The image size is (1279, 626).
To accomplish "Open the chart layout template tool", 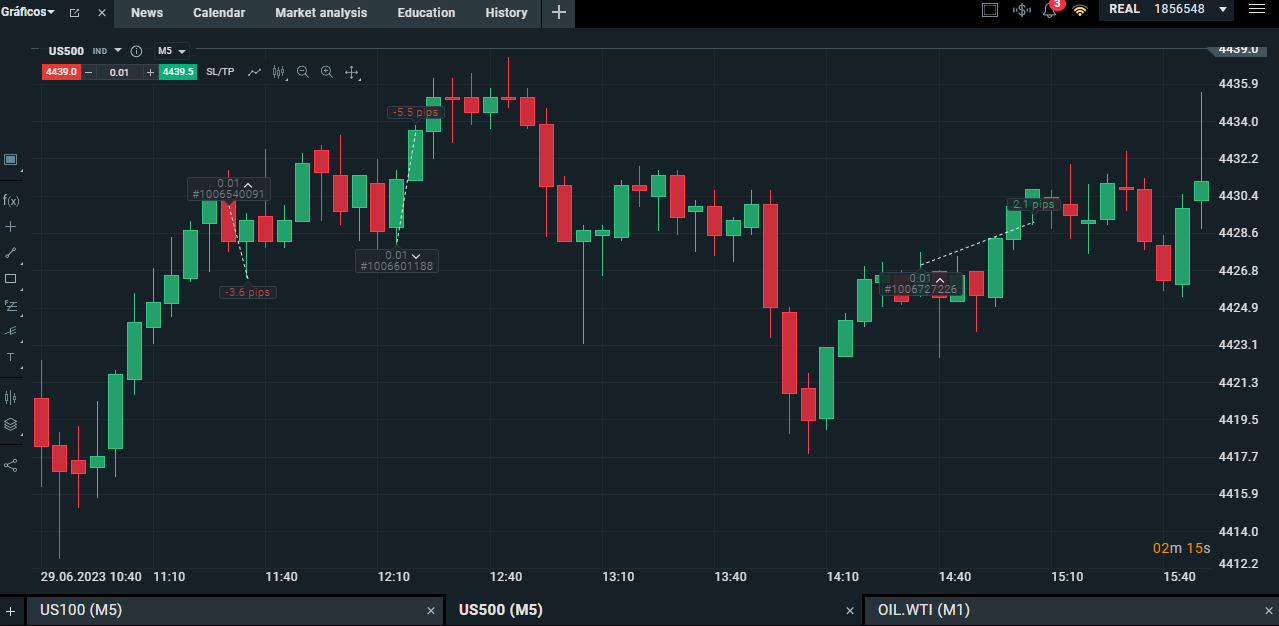I will coord(11,159).
